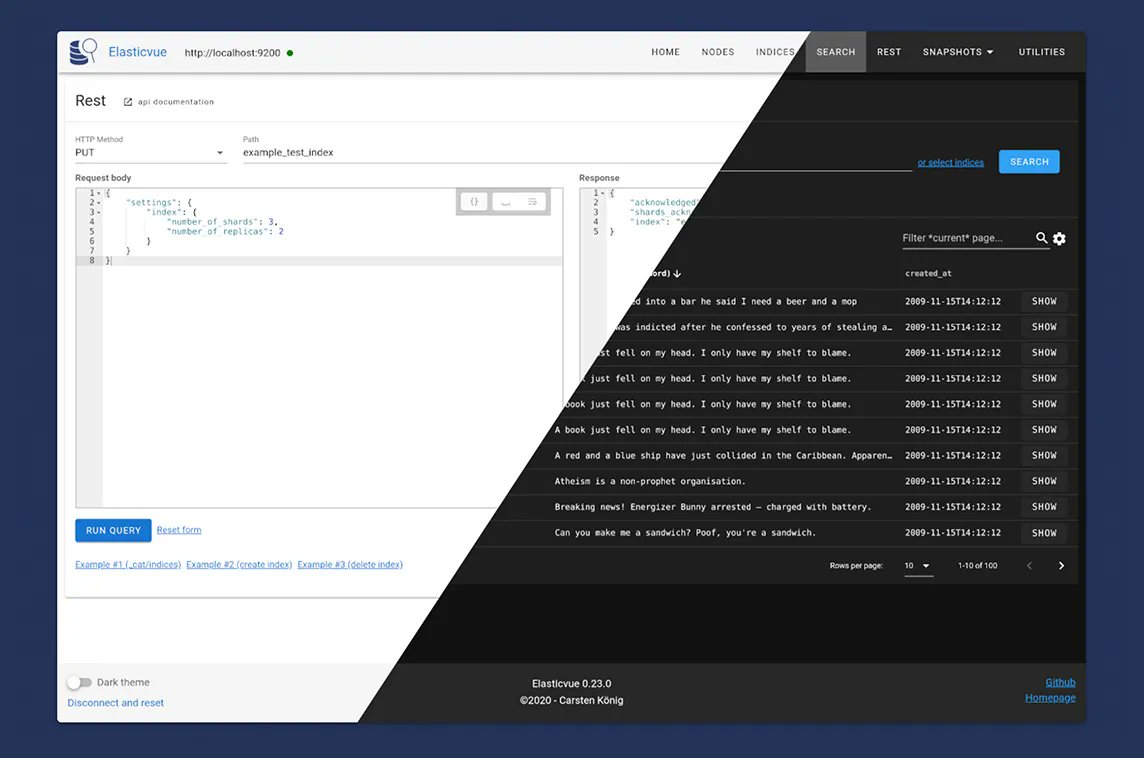This screenshot has width=1144, height=758.
Task: Click the magnifier icon in the filter field
Action: [1042, 238]
